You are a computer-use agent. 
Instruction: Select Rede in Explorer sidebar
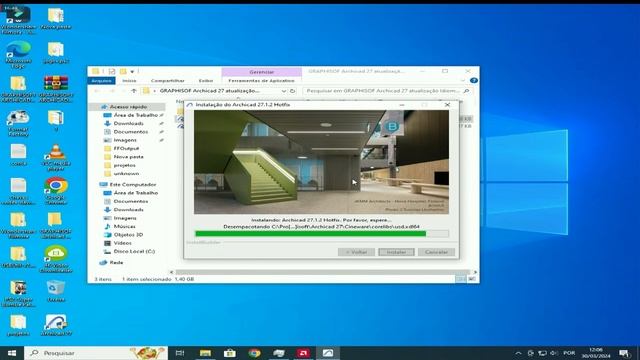[116, 262]
